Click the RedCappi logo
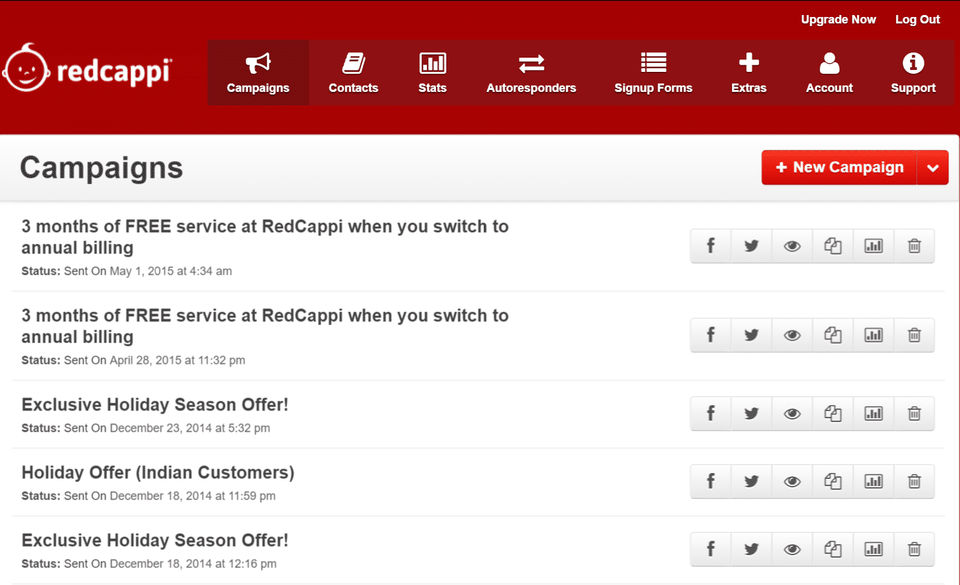Viewport: 960px width, 585px height. (88, 70)
